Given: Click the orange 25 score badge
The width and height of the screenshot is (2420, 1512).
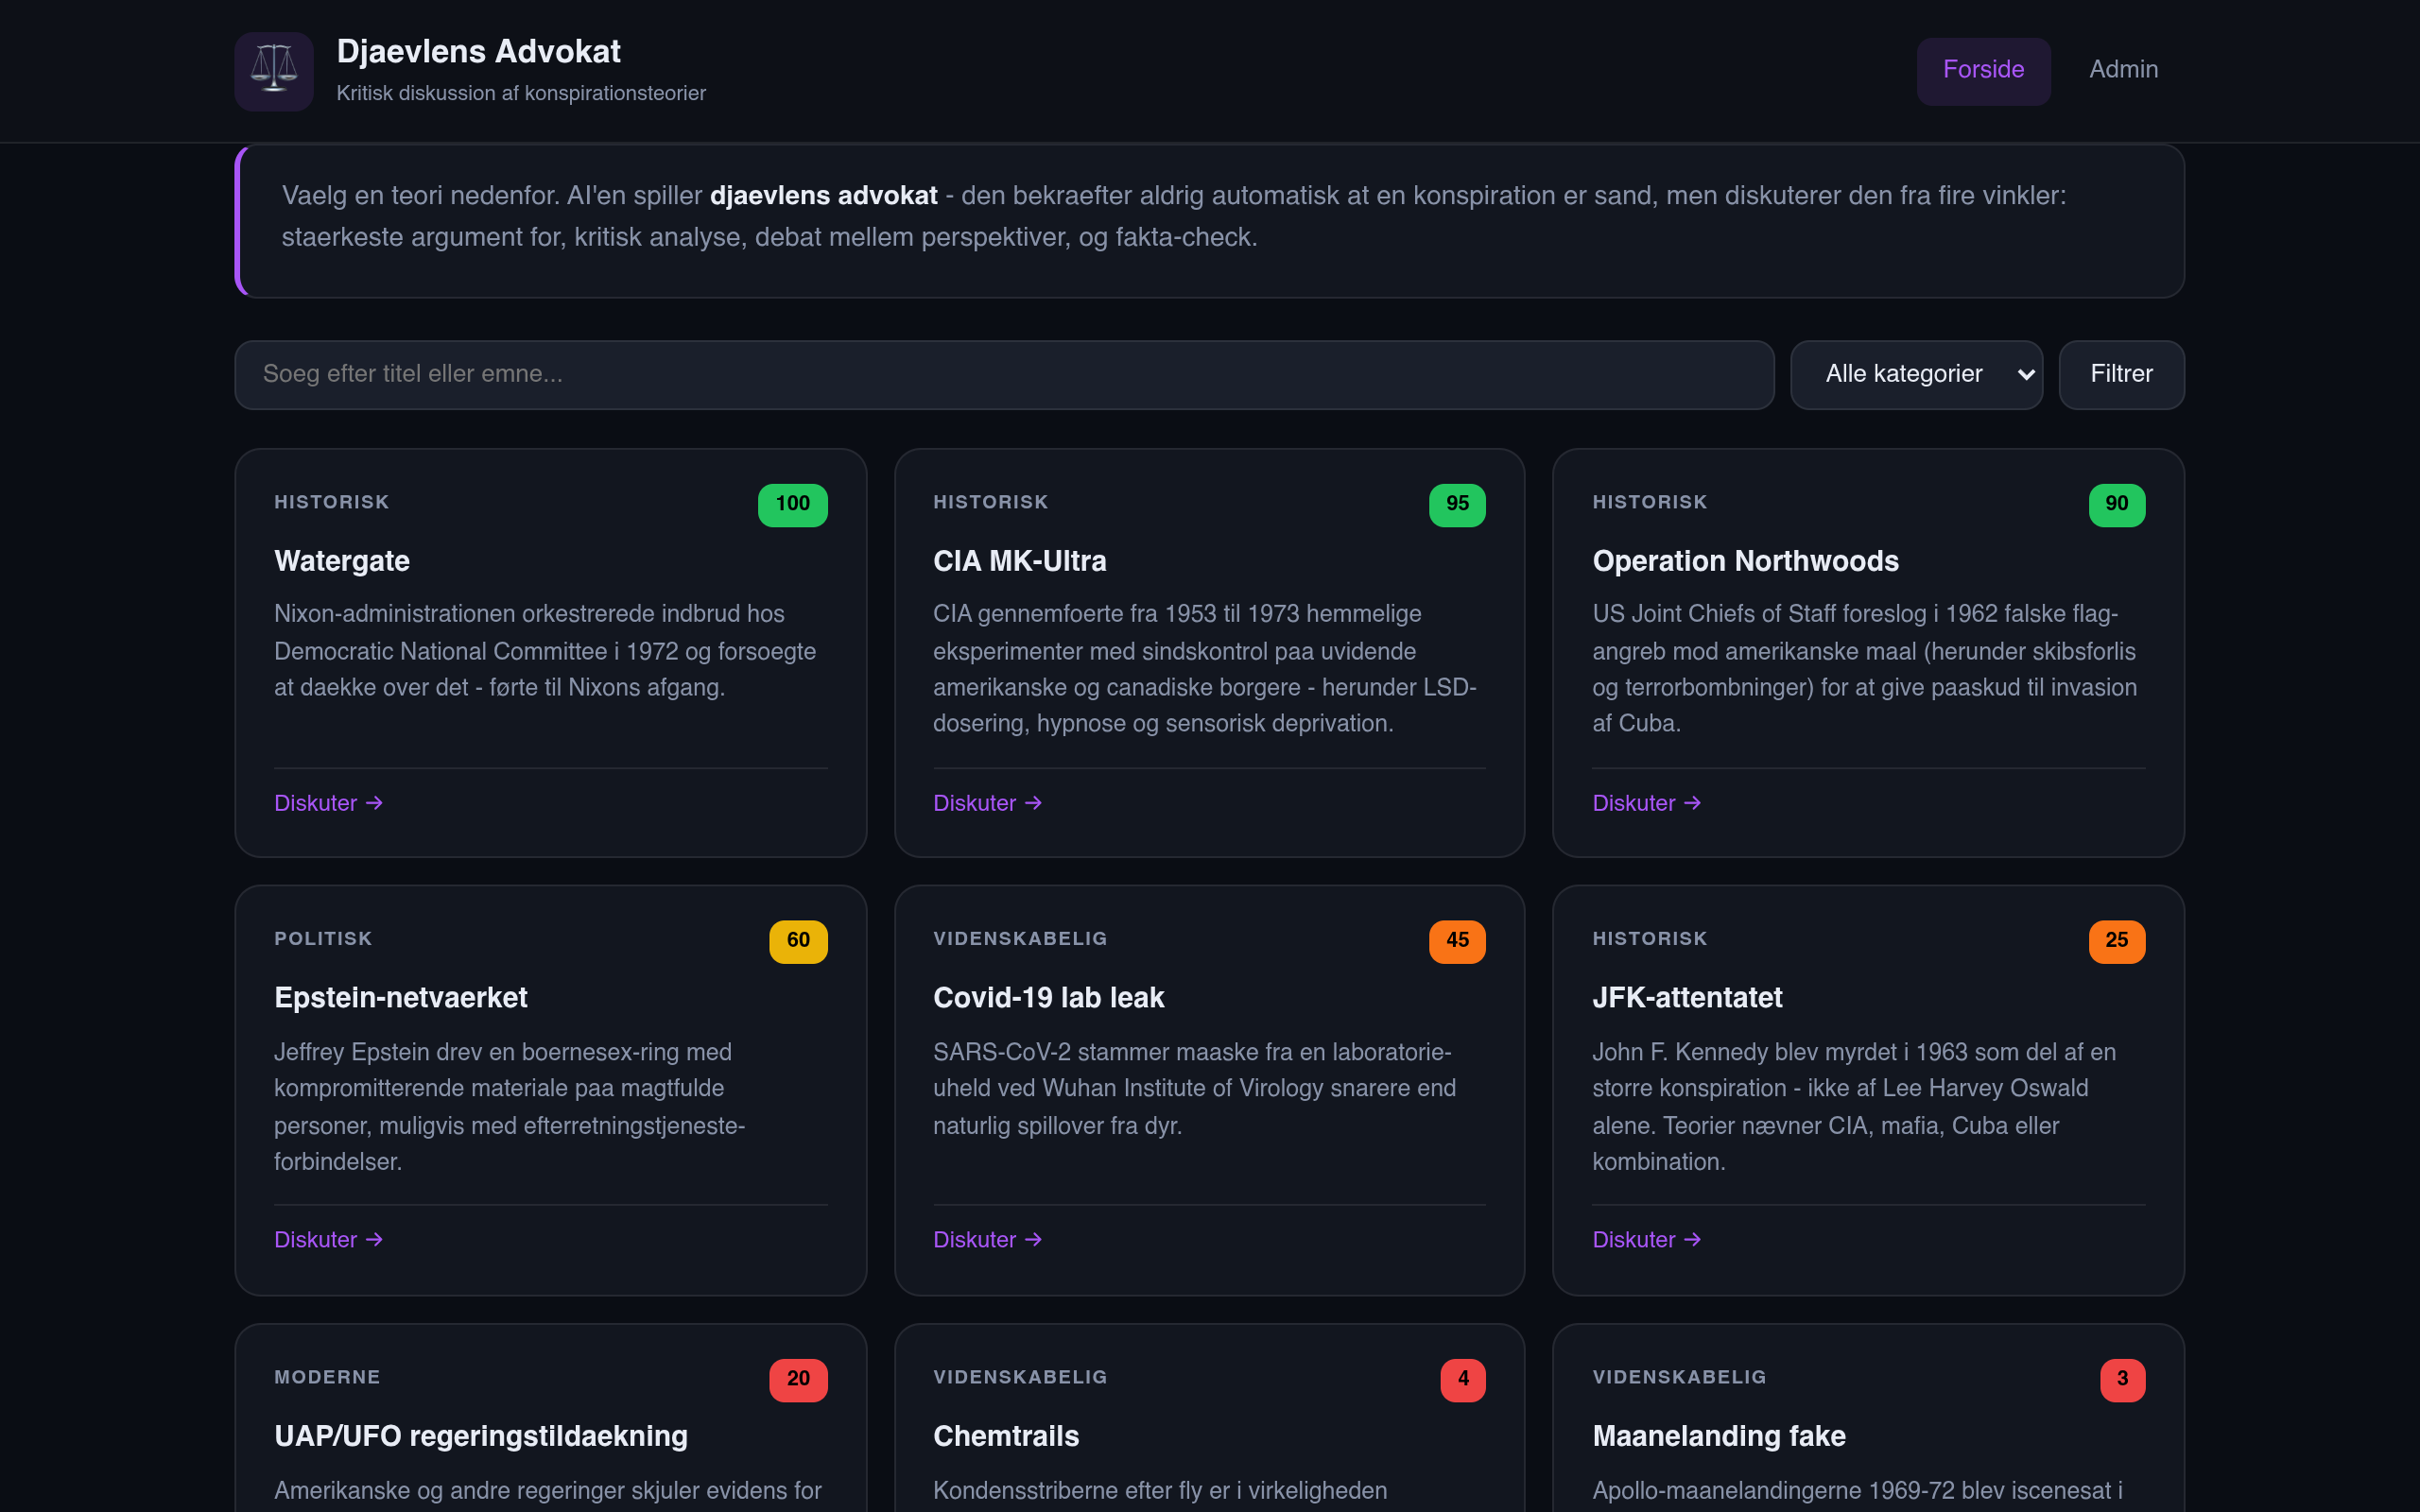Looking at the screenshot, I should point(2116,941).
